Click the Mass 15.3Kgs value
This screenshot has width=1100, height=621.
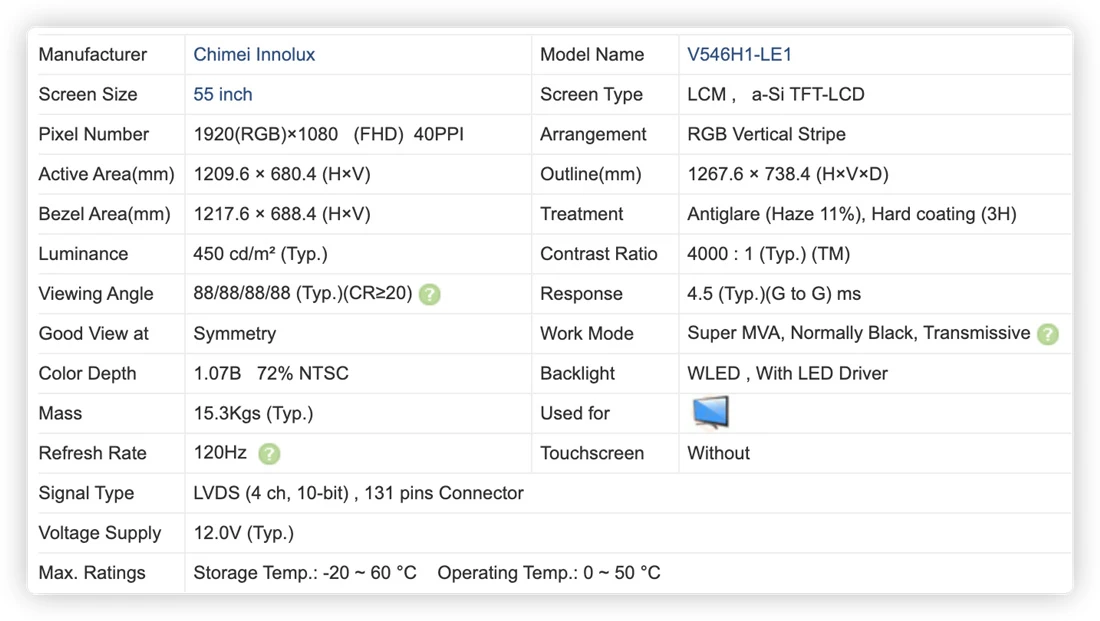[x=253, y=413]
